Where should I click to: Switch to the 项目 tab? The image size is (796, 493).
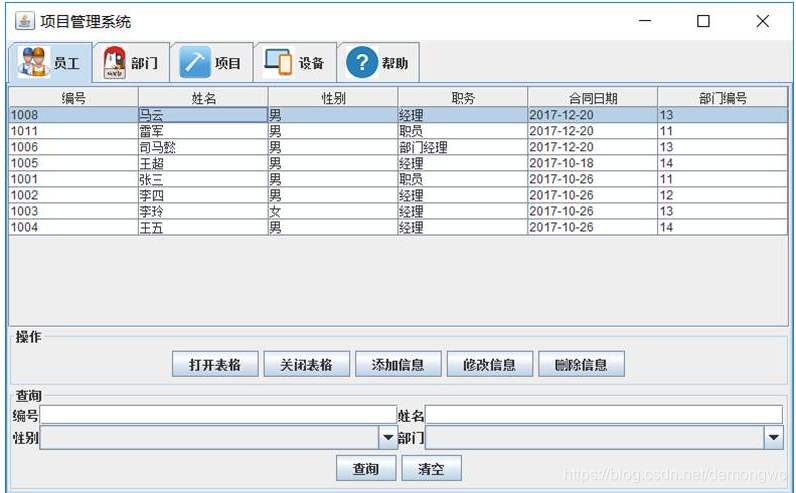point(211,62)
